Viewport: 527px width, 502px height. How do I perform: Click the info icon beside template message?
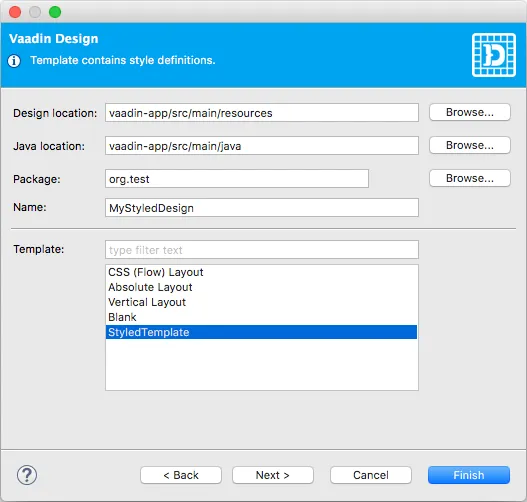14,61
